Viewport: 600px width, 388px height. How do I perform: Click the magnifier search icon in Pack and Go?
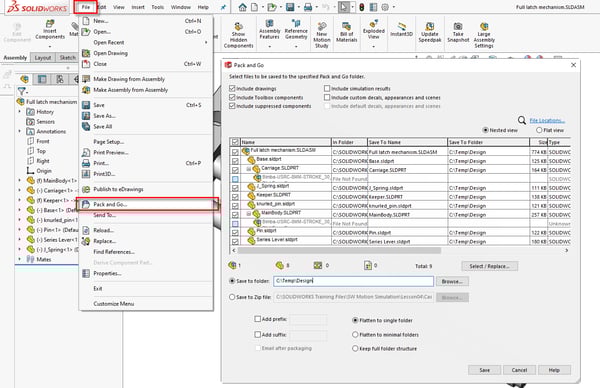click(522, 121)
